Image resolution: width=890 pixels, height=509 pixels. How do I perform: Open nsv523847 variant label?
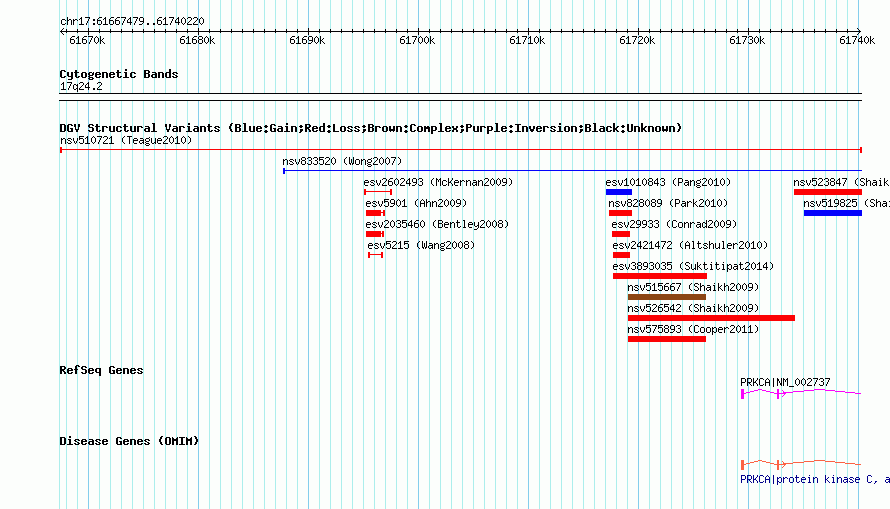[841, 182]
